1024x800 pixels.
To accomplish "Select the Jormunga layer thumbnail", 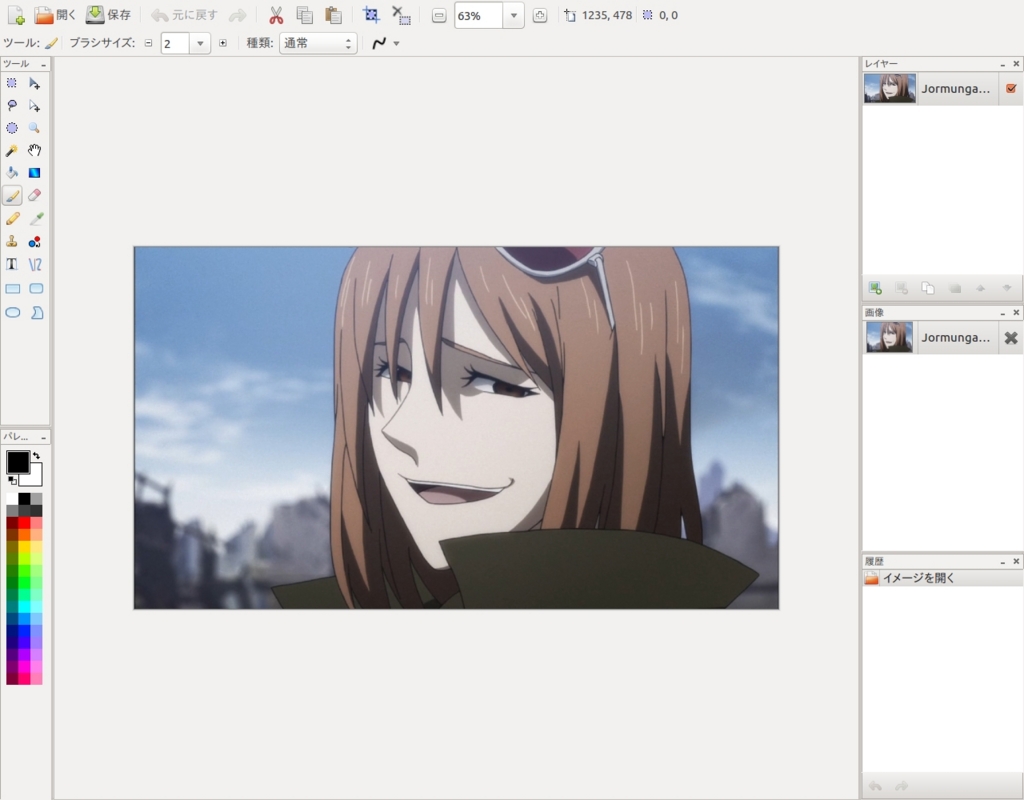I will 889,88.
